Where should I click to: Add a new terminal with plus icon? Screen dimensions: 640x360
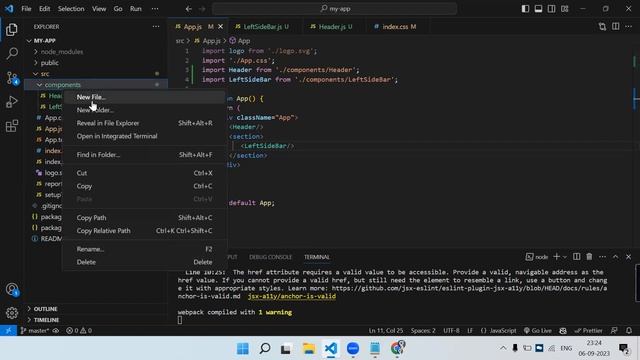point(556,257)
